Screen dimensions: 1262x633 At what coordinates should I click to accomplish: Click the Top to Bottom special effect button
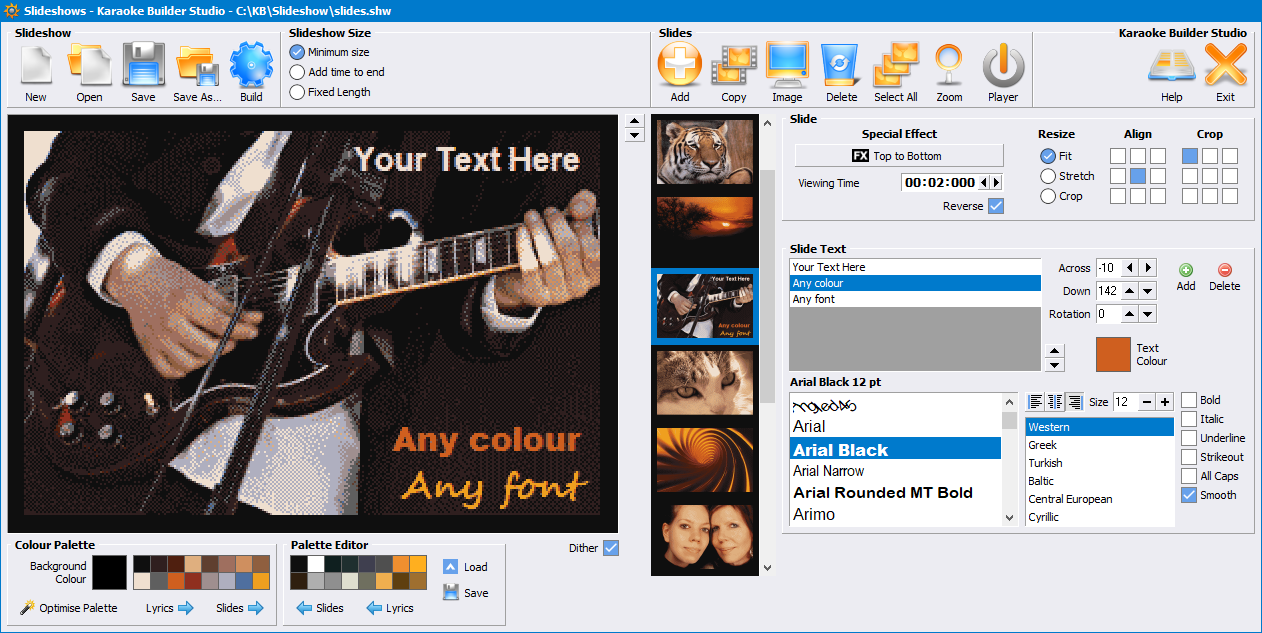pos(898,156)
